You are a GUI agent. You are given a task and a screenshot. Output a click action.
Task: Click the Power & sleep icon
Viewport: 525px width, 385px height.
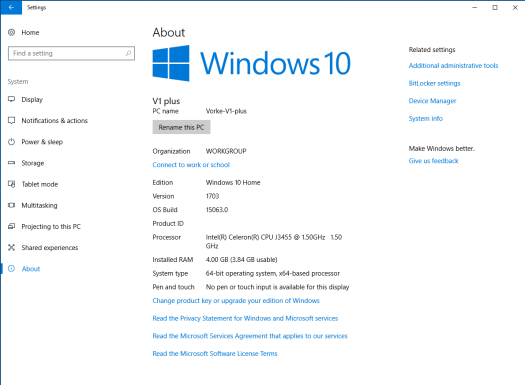point(11,142)
